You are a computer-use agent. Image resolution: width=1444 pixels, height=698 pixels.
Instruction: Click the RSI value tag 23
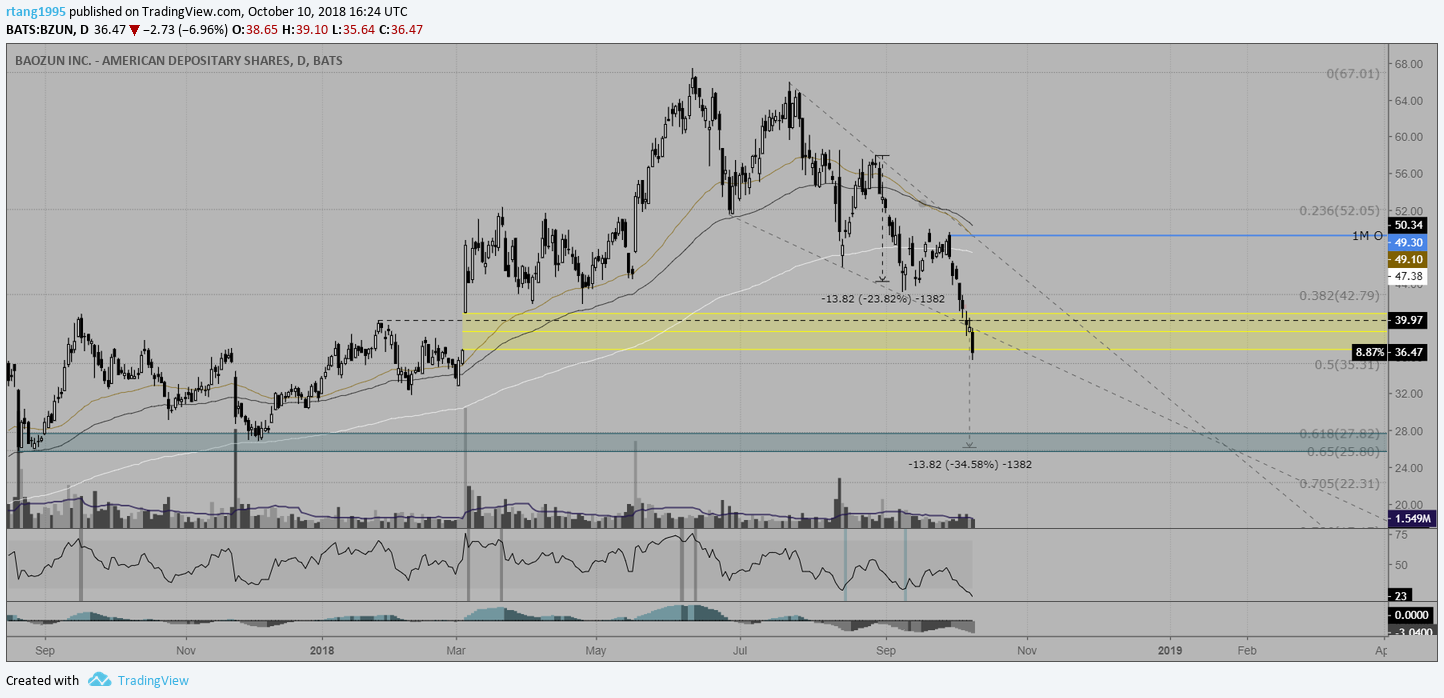[1402, 595]
